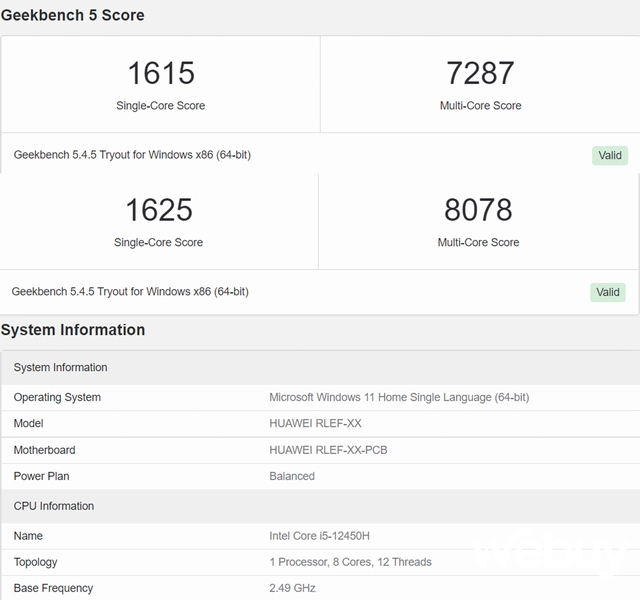640x600 pixels.
Task: Click the HUAWEI RLEF-XX-PCB motherboard value
Action: tap(328, 450)
